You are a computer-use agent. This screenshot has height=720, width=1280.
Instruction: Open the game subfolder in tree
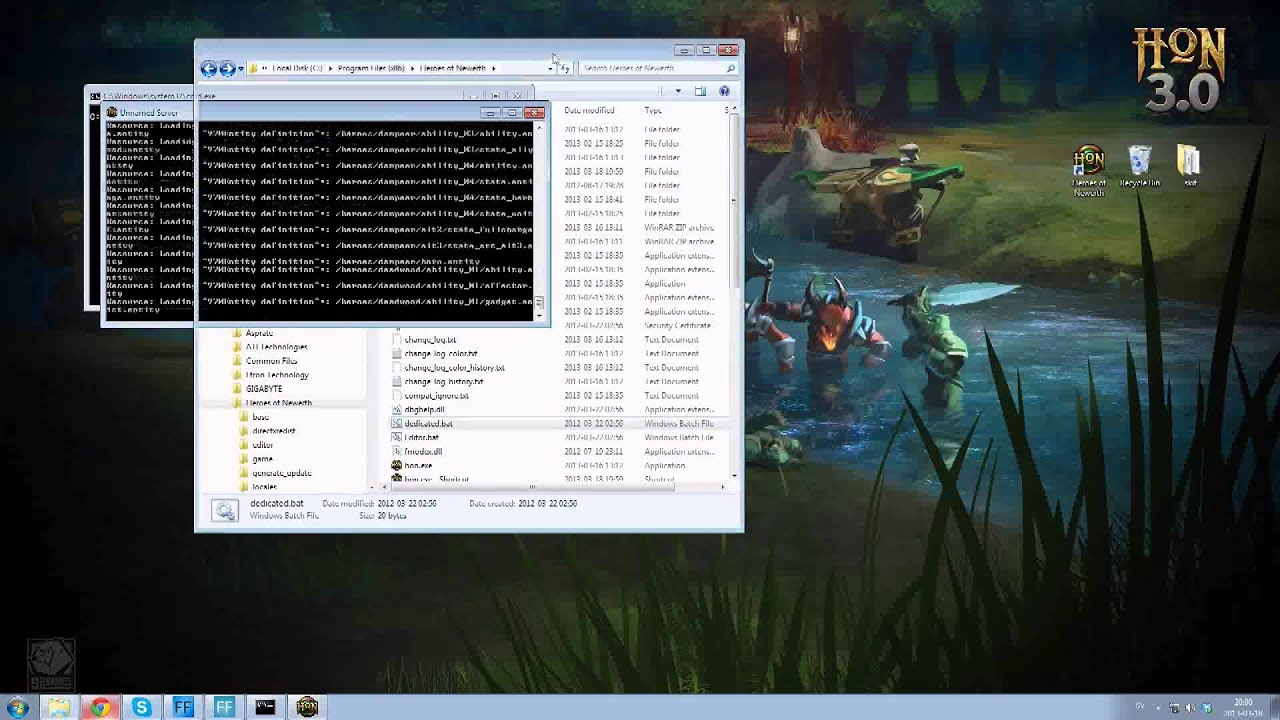(x=262, y=459)
